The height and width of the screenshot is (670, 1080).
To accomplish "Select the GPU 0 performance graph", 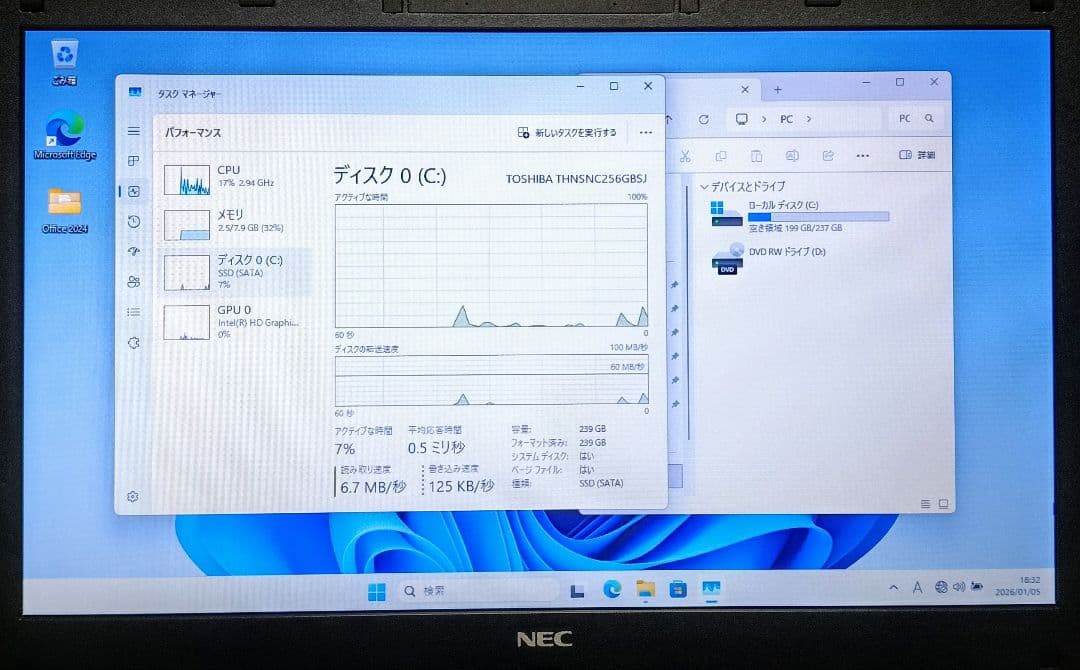I will [186, 322].
